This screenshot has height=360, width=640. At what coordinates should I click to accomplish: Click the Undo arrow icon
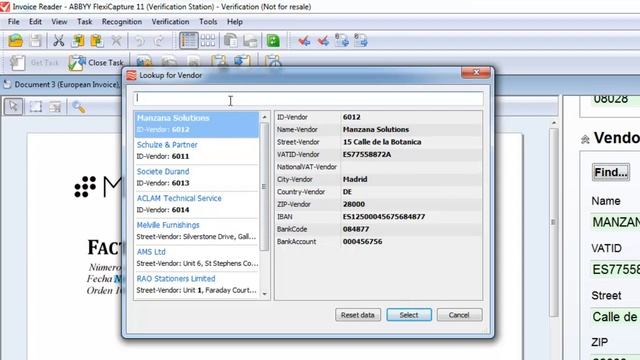point(140,41)
